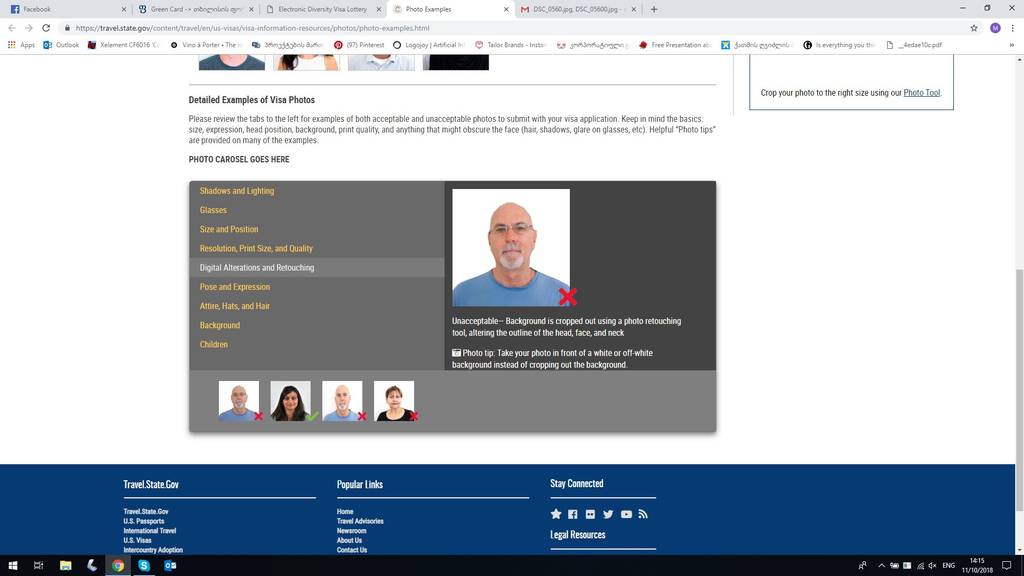This screenshot has width=1024, height=576.
Task: Select Resolution, Print Size, and Quality tab
Action: [x=256, y=248]
